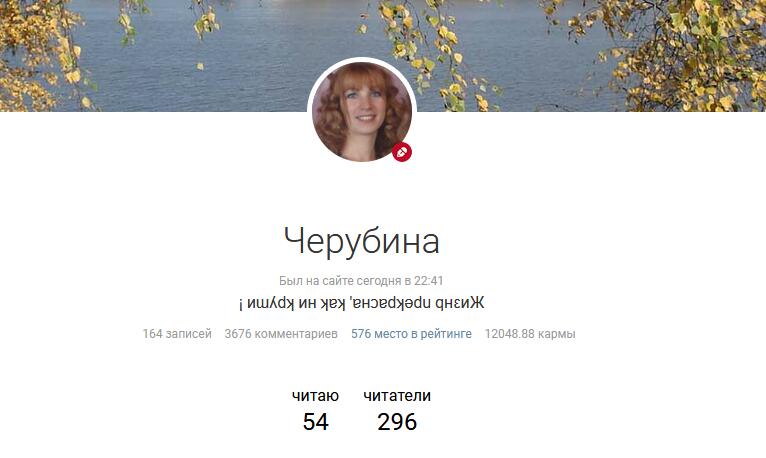The height and width of the screenshot is (458, 766).
Task: Select the Черубина username heading
Action: pyautogui.click(x=362, y=241)
